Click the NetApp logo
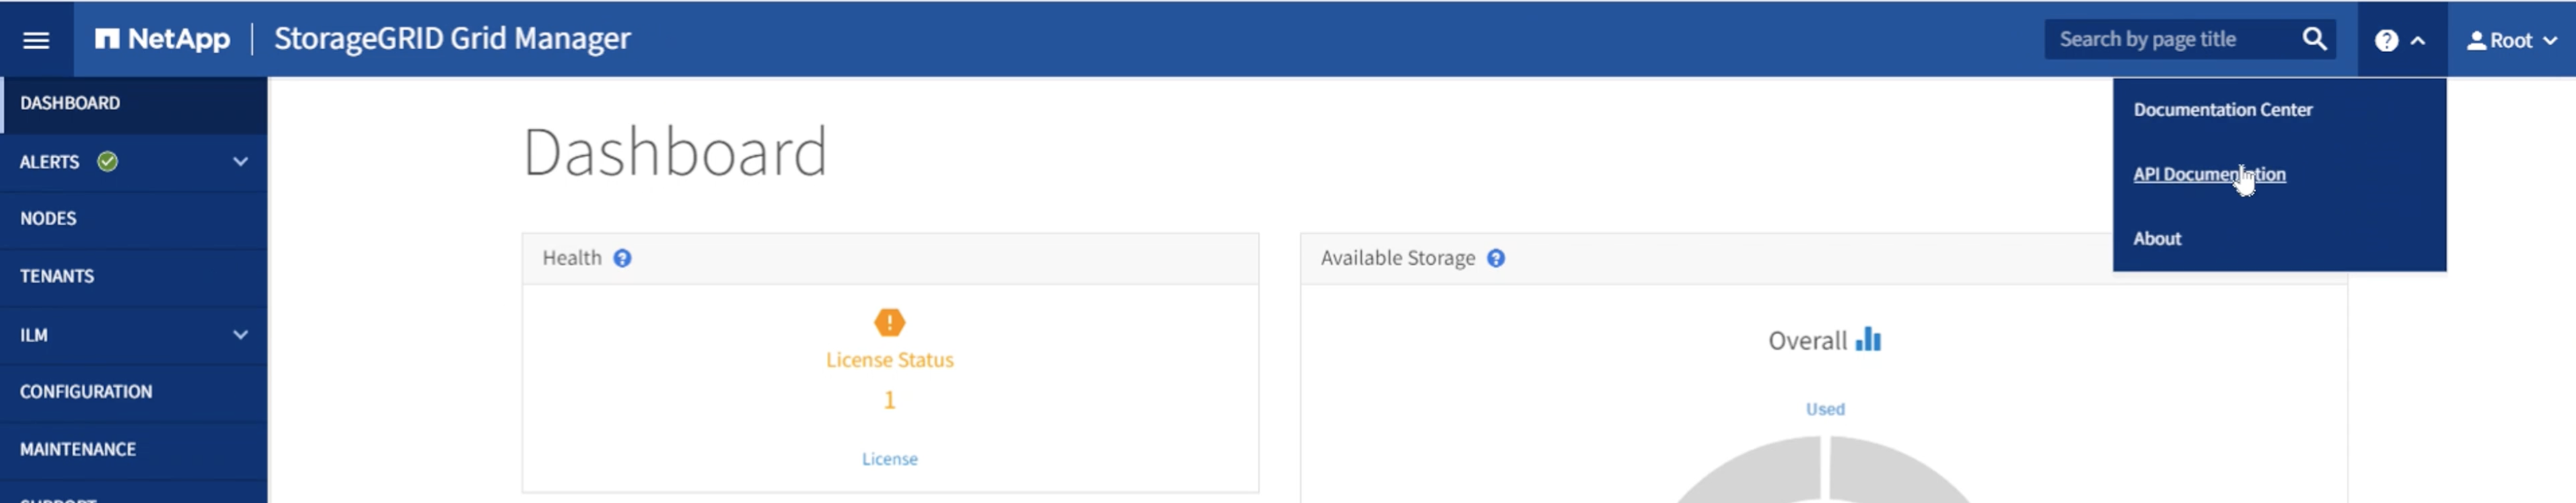 [163, 39]
